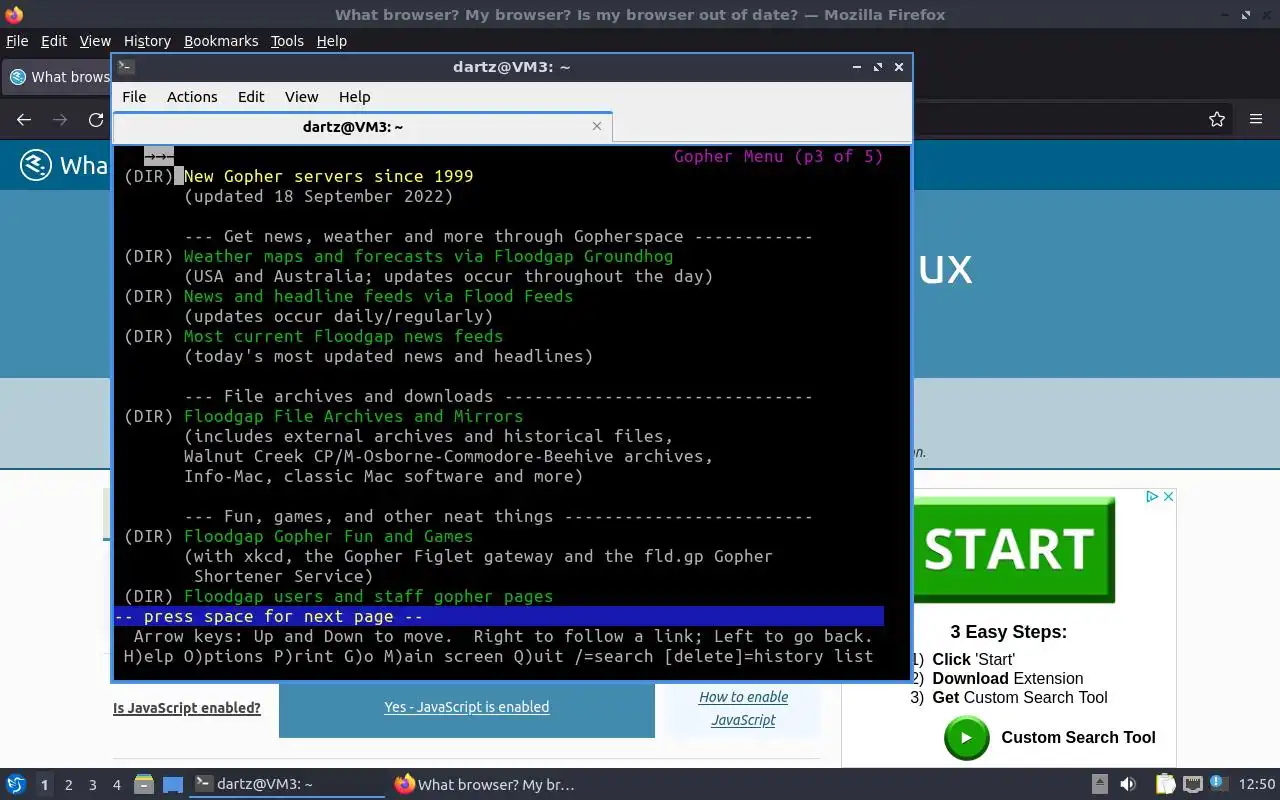Open Firefox's File menu

pyautogui.click(x=17, y=41)
